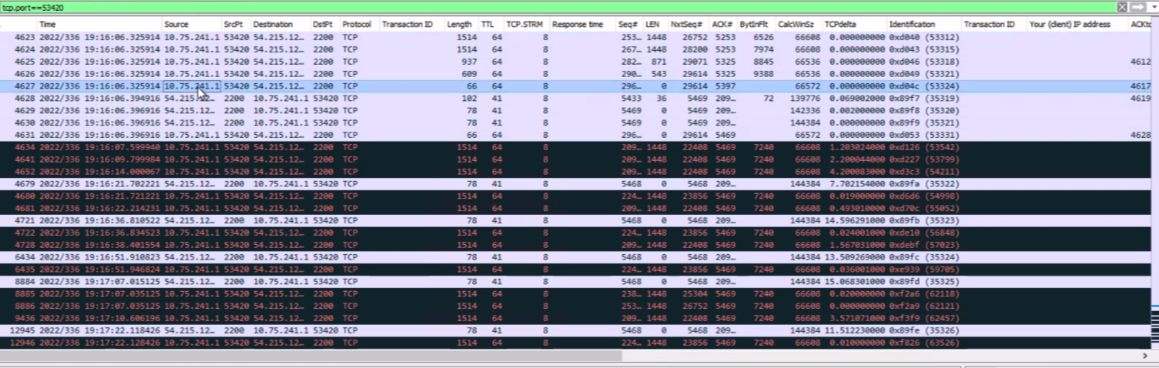Sort by the Destination column header
The height and width of the screenshot is (368, 1159).
point(280,24)
